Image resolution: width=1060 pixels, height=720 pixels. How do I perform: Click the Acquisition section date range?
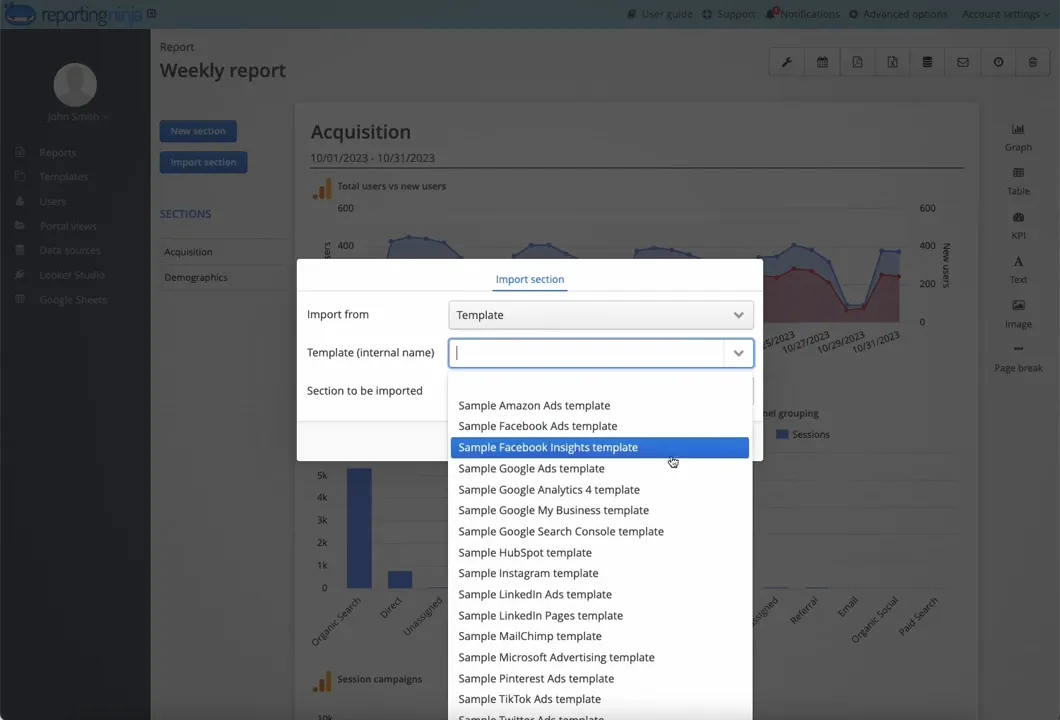[x=372, y=158]
